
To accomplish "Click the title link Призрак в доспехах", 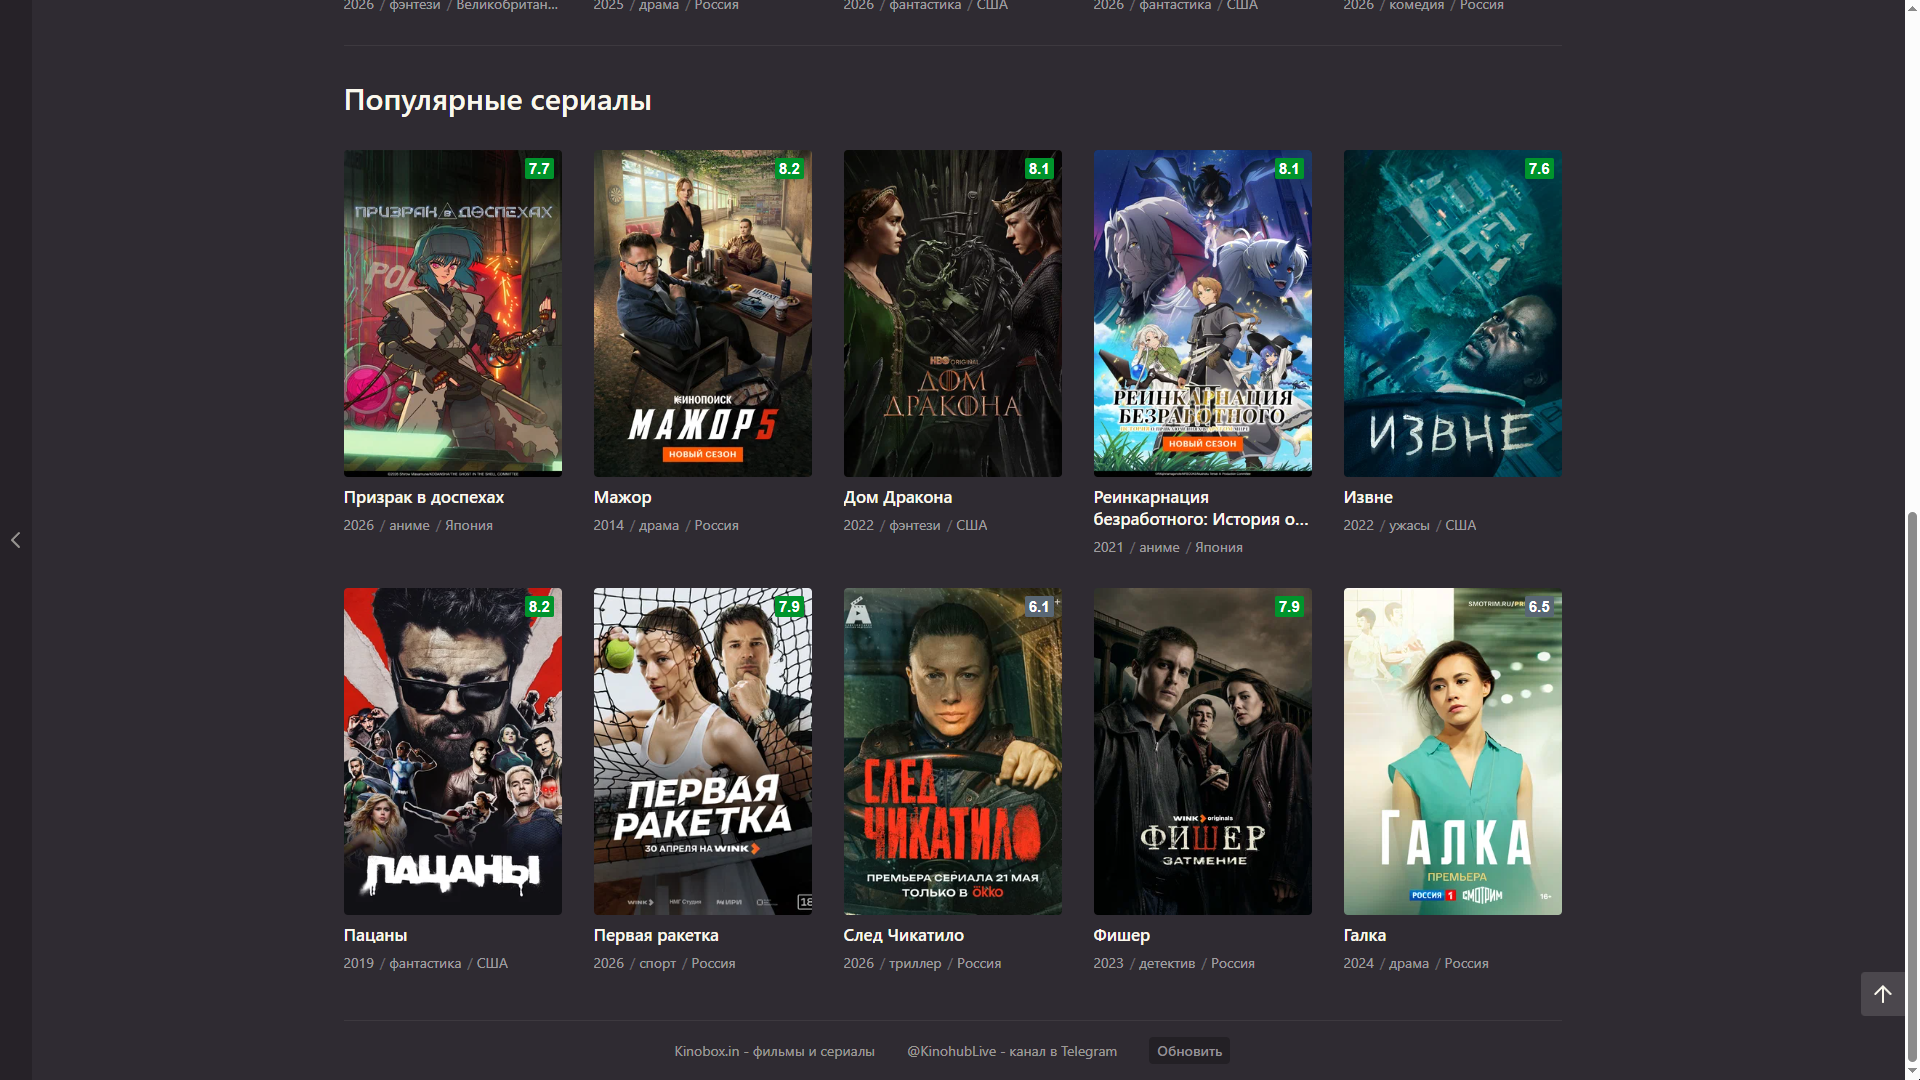I will 424,497.
